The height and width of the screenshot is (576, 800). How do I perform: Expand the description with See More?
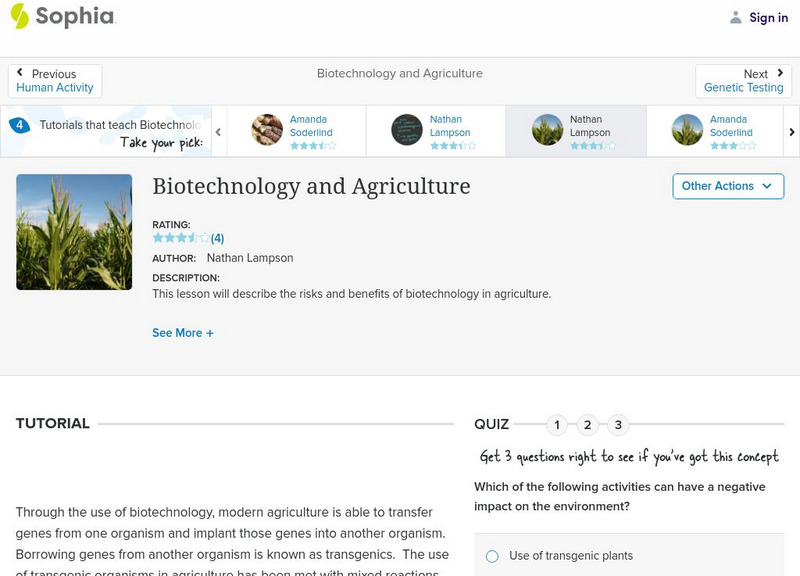click(183, 332)
